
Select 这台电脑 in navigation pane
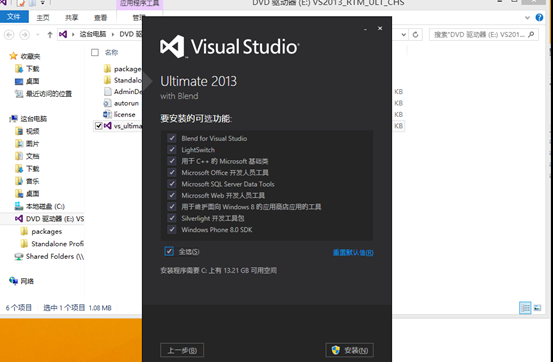(34, 119)
